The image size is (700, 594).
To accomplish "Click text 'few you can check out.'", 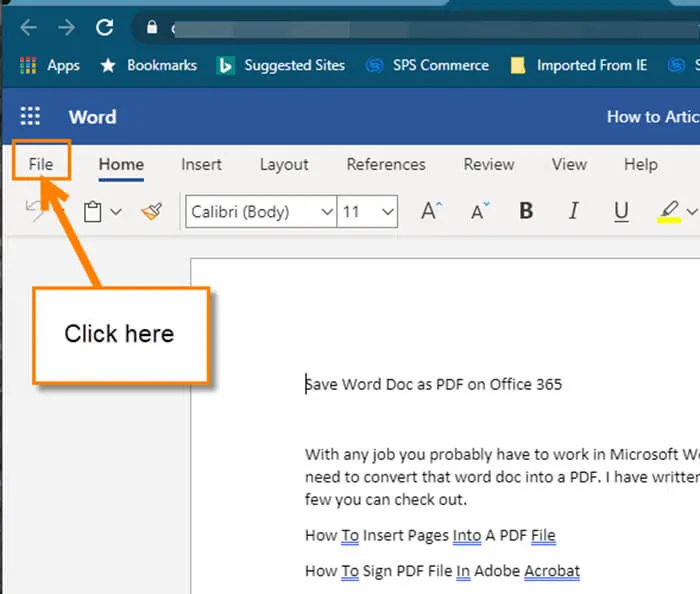I will pyautogui.click(x=386, y=499).
